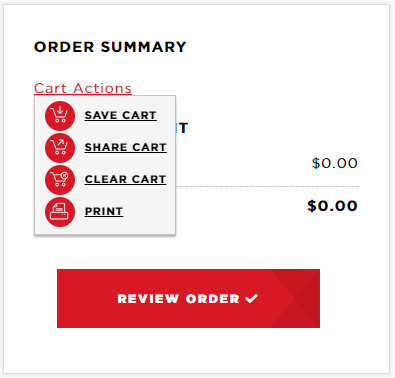Click the dashed divider line between amounts
The image size is (395, 378).
click(267, 187)
